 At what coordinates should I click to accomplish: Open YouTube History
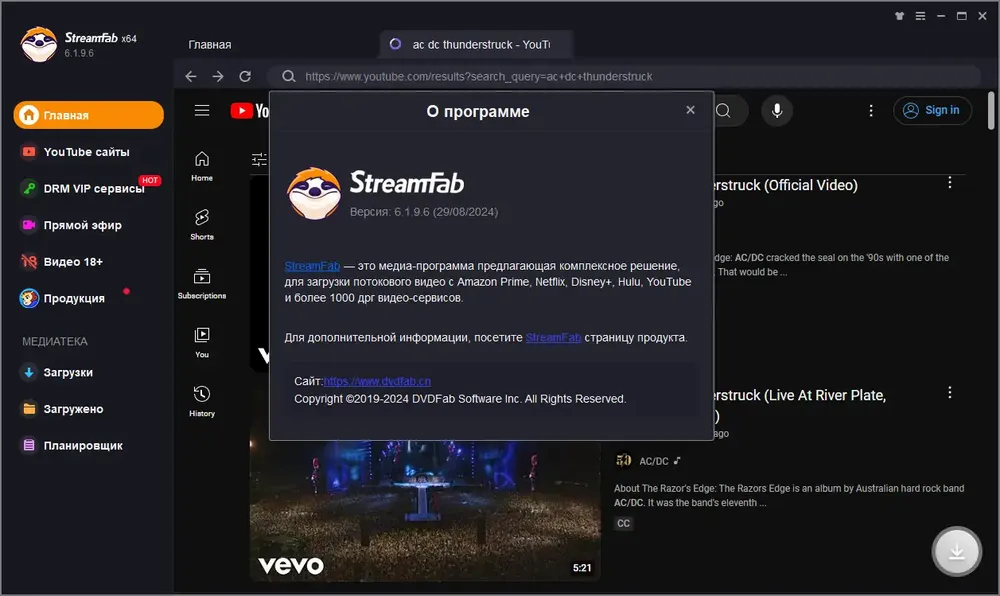[x=202, y=402]
